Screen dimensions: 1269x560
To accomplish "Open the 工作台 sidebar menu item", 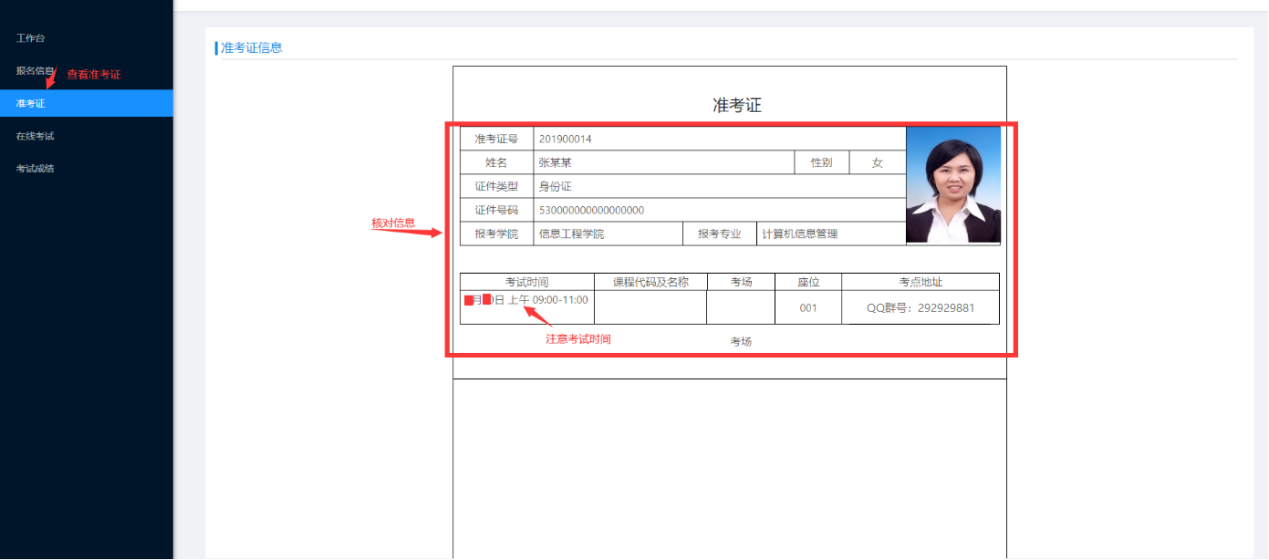I will (31, 38).
